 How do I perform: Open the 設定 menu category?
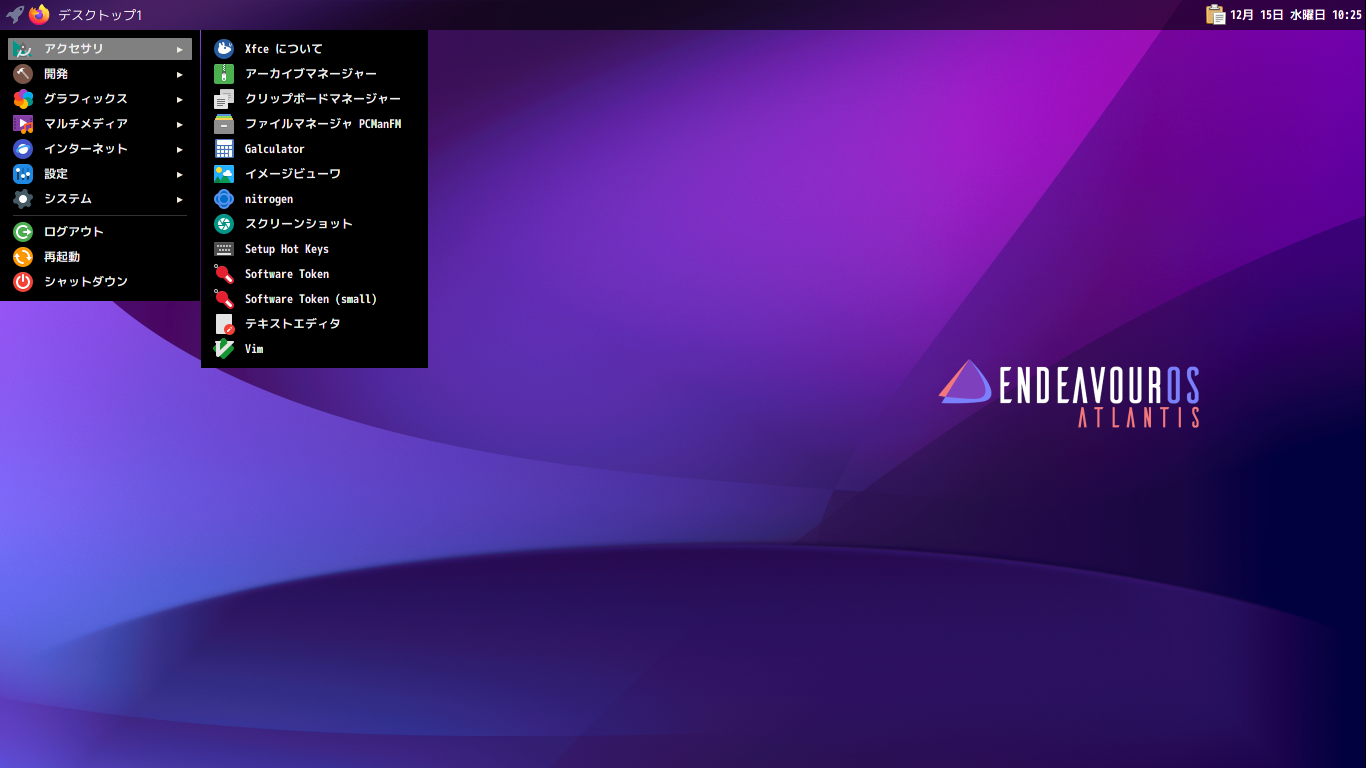[100, 174]
